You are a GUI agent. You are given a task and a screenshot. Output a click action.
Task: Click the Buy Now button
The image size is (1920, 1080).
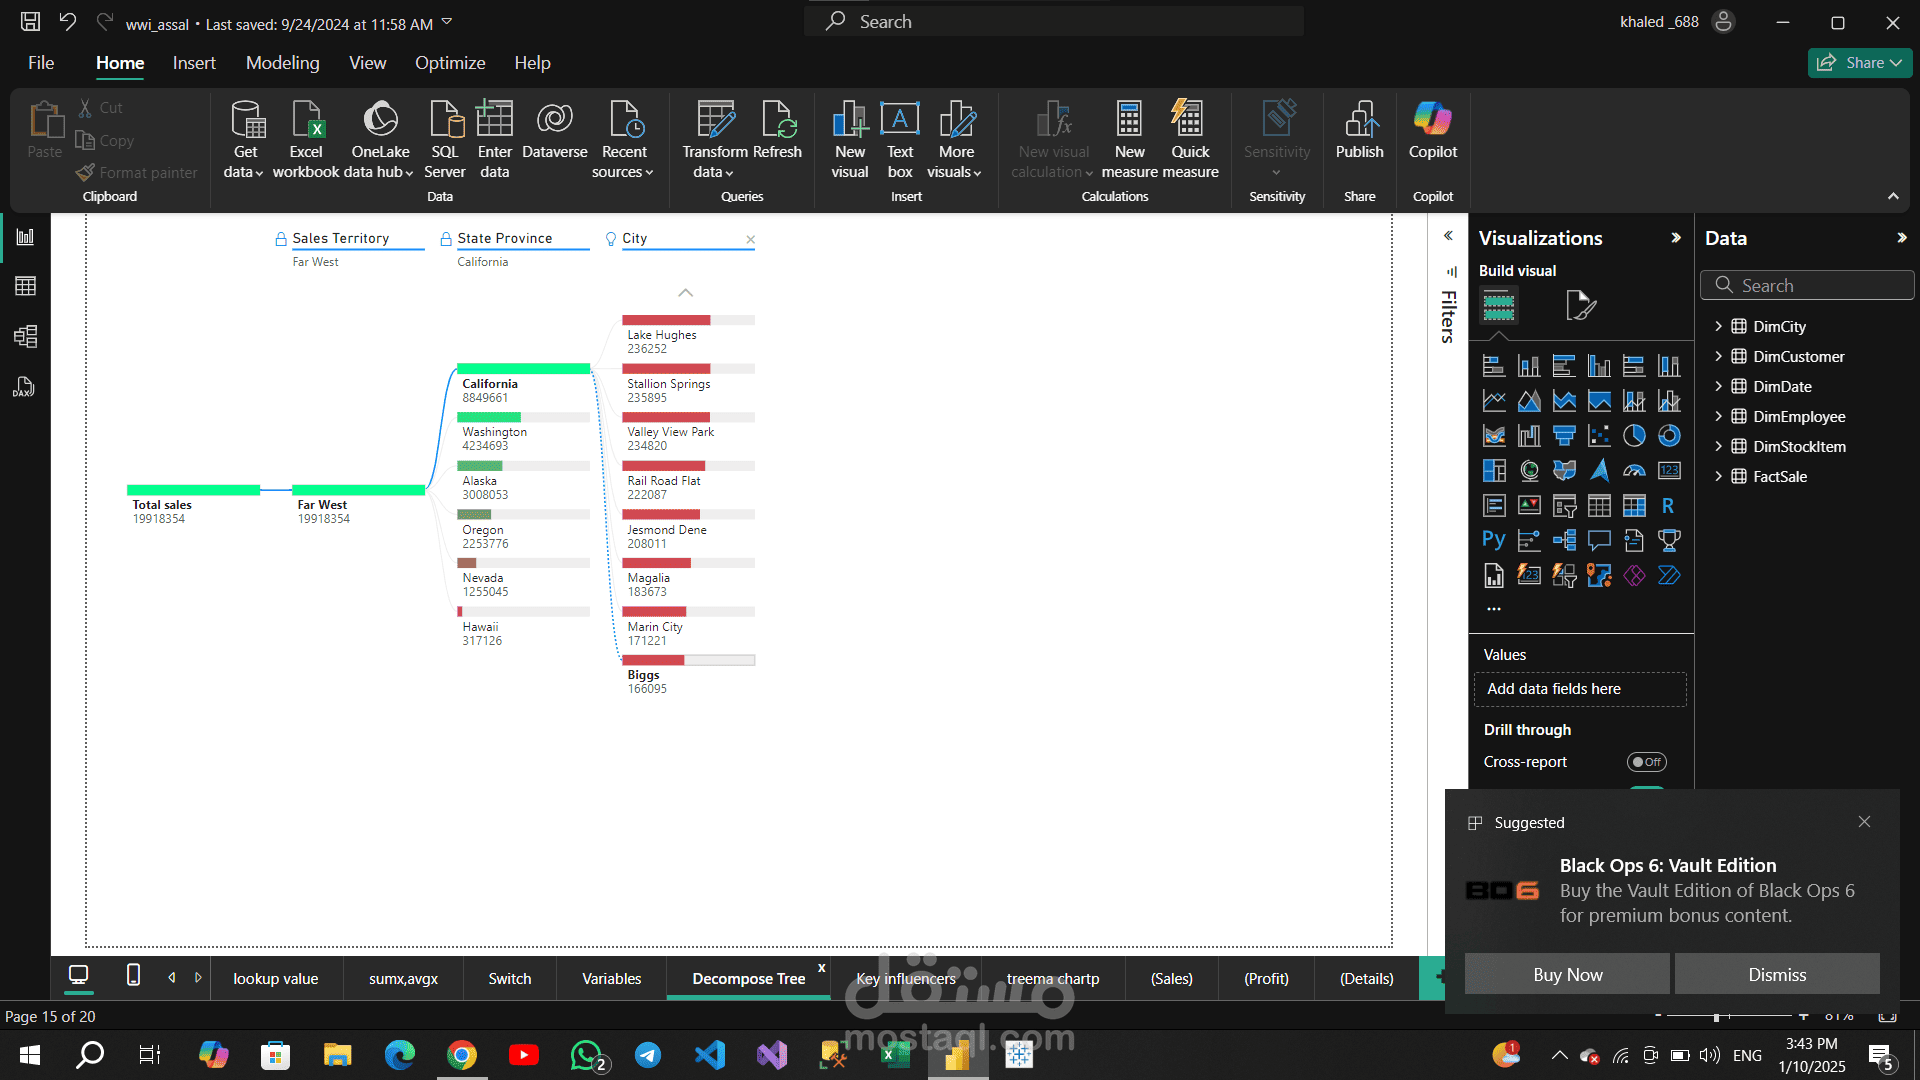point(1567,974)
